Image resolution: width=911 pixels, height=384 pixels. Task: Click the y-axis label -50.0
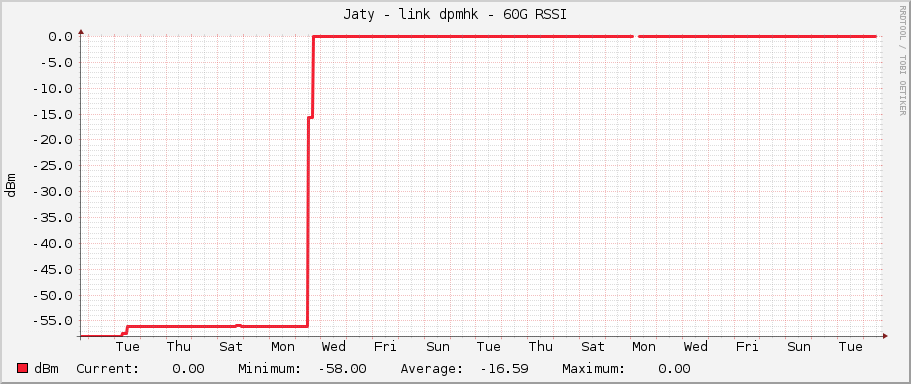[x=52, y=295]
